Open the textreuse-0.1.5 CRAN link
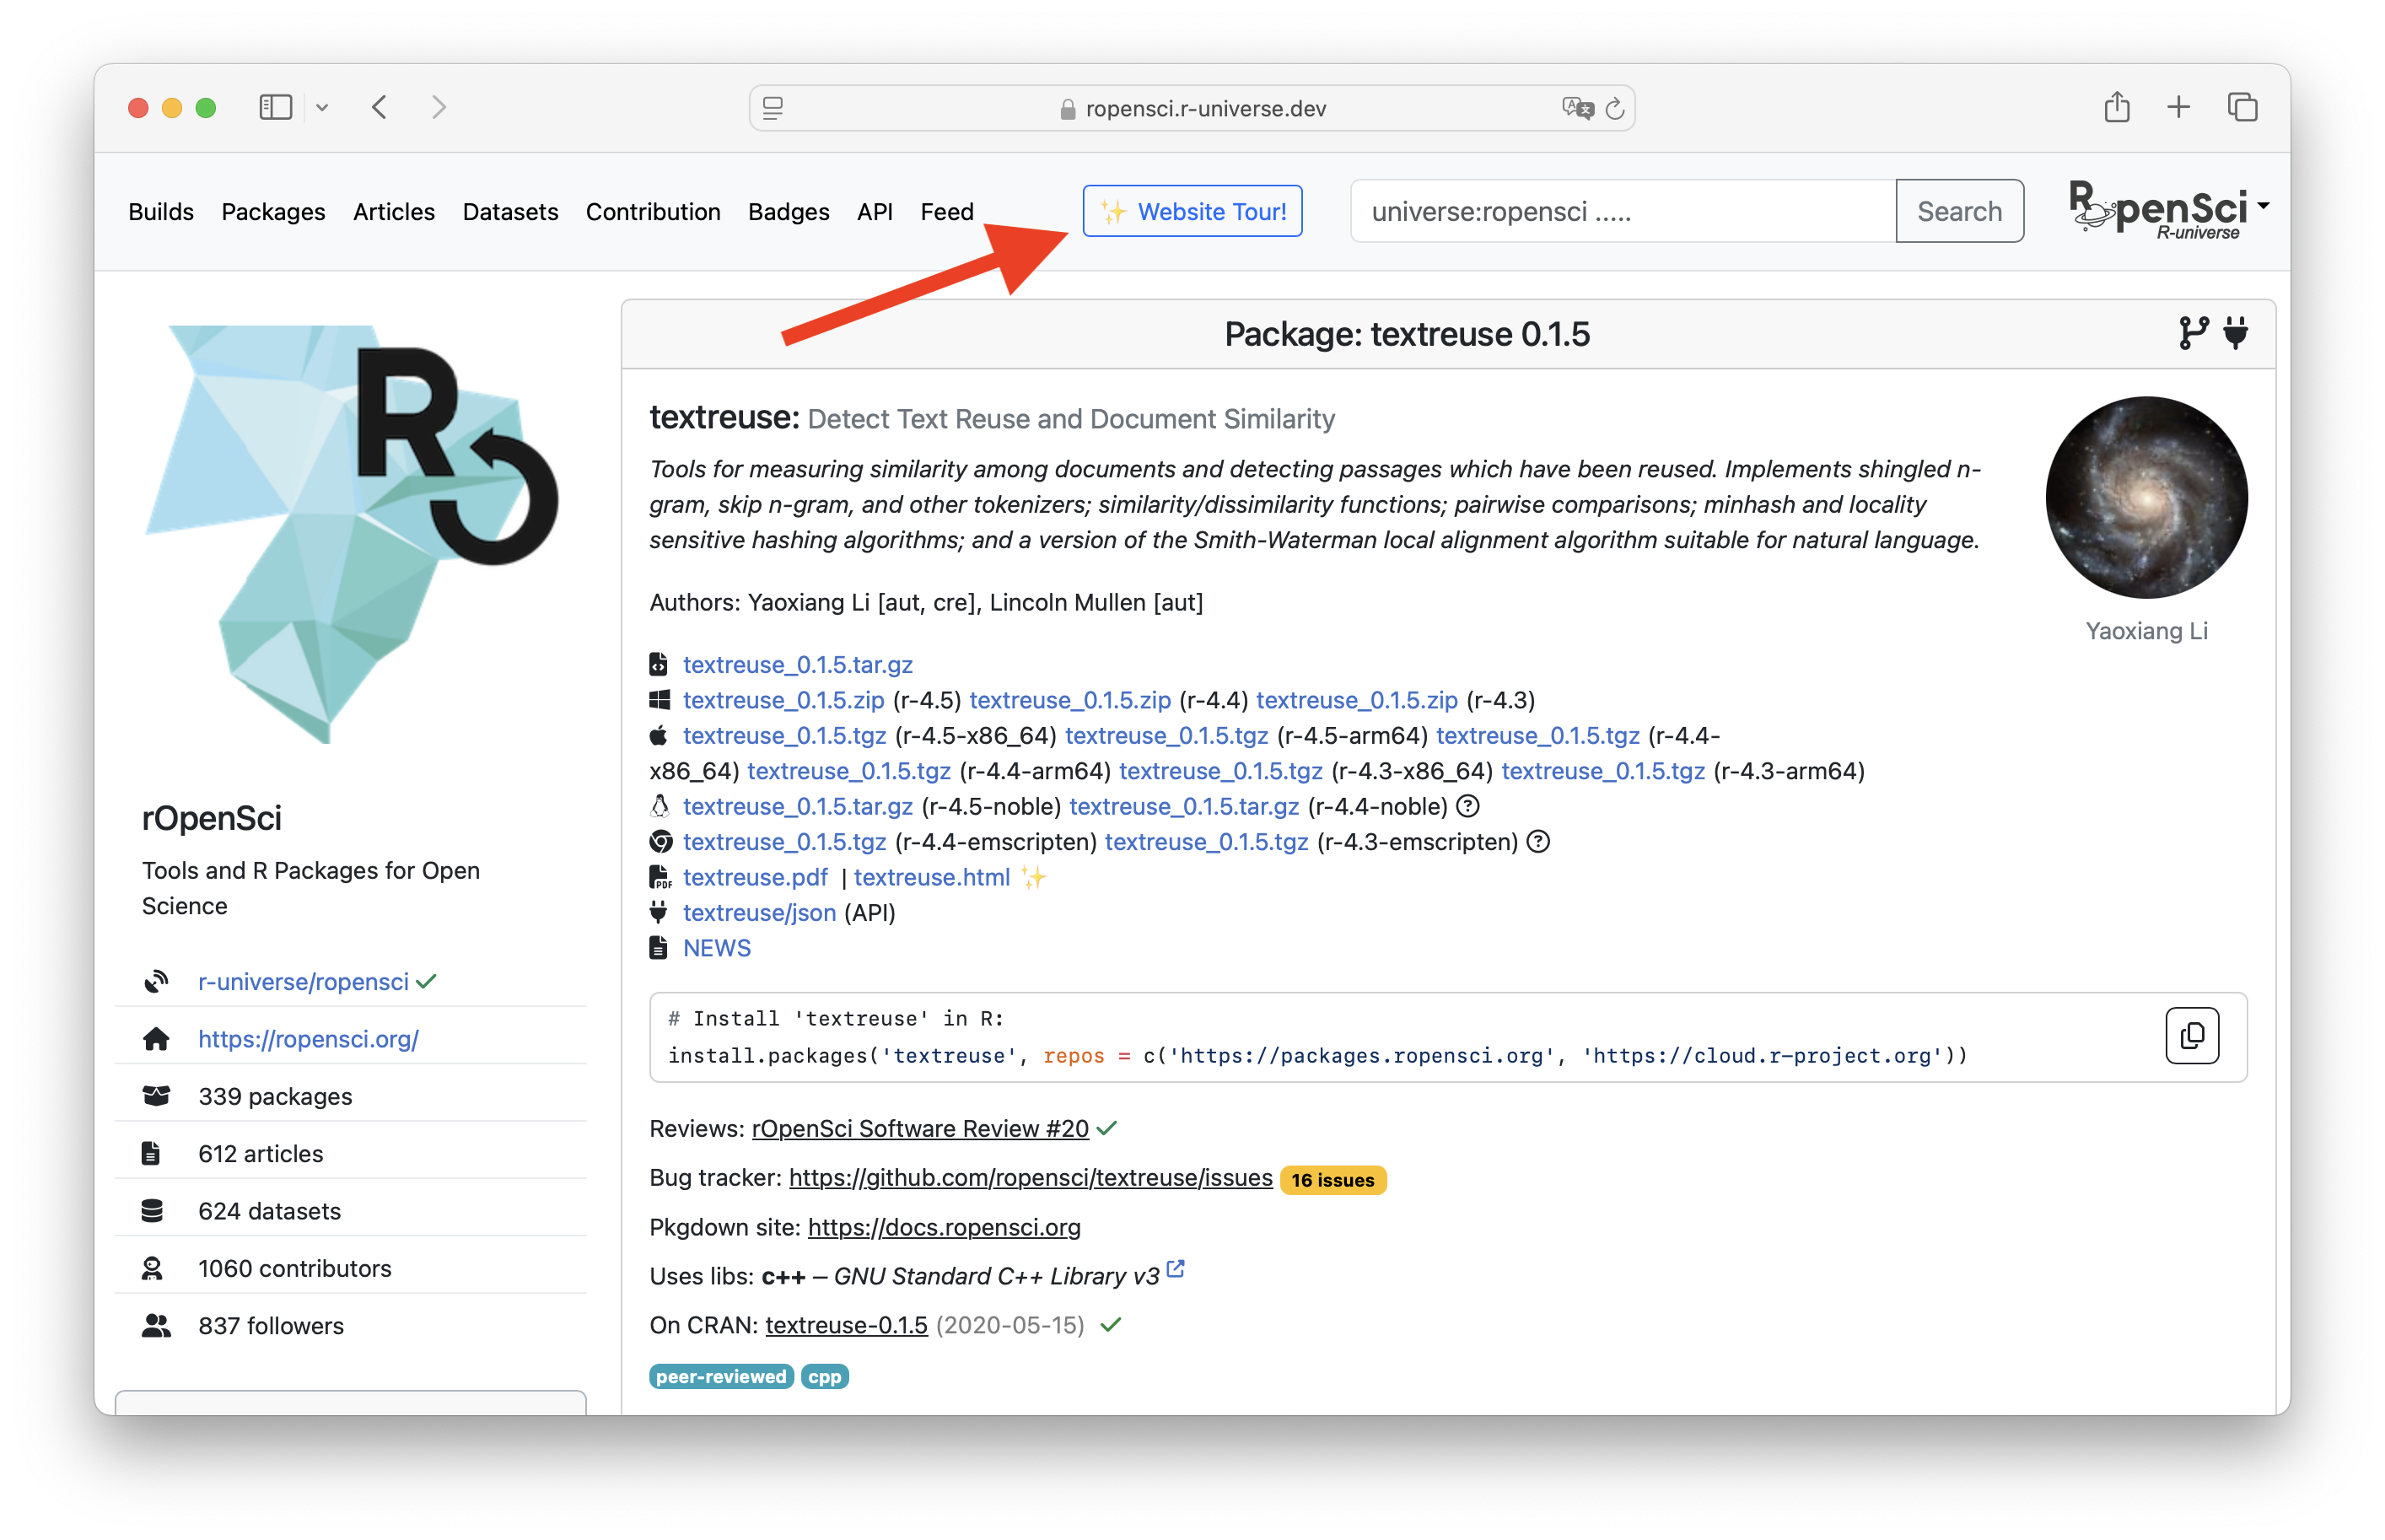Screen dimensions: 2385x1540 coord(846,1325)
